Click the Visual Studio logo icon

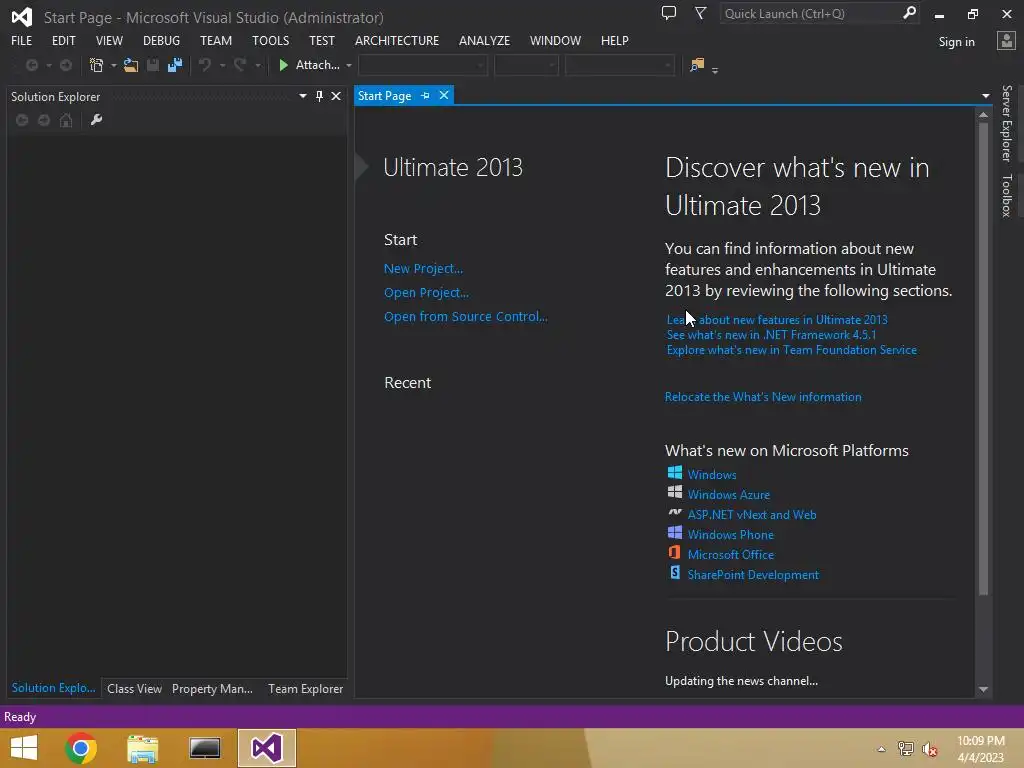tap(22, 17)
